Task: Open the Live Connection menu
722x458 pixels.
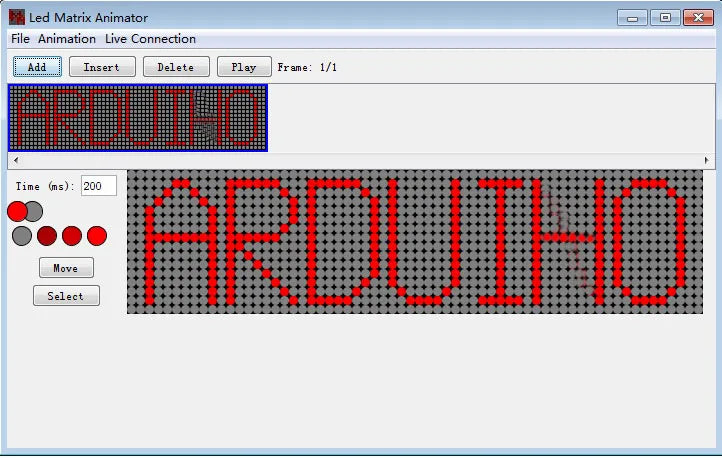Action: [x=150, y=39]
